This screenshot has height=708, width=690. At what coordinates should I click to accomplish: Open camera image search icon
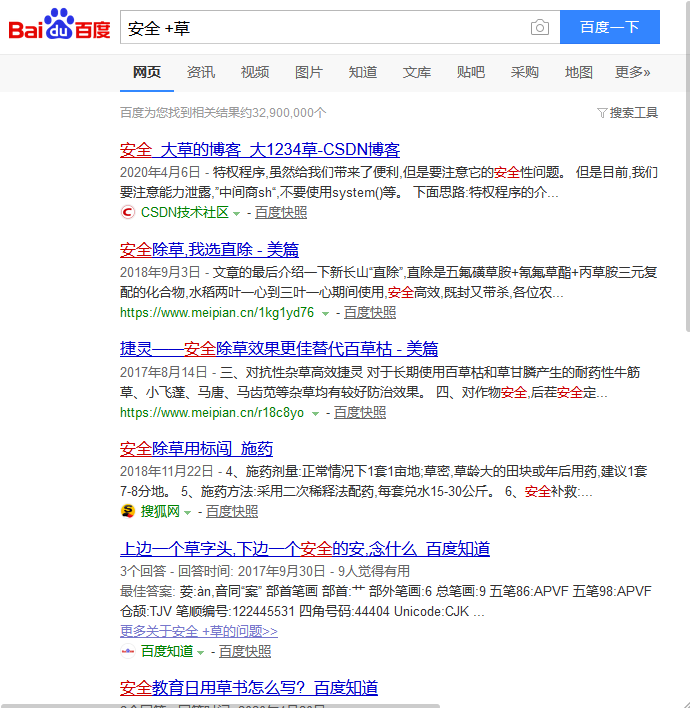coord(540,28)
